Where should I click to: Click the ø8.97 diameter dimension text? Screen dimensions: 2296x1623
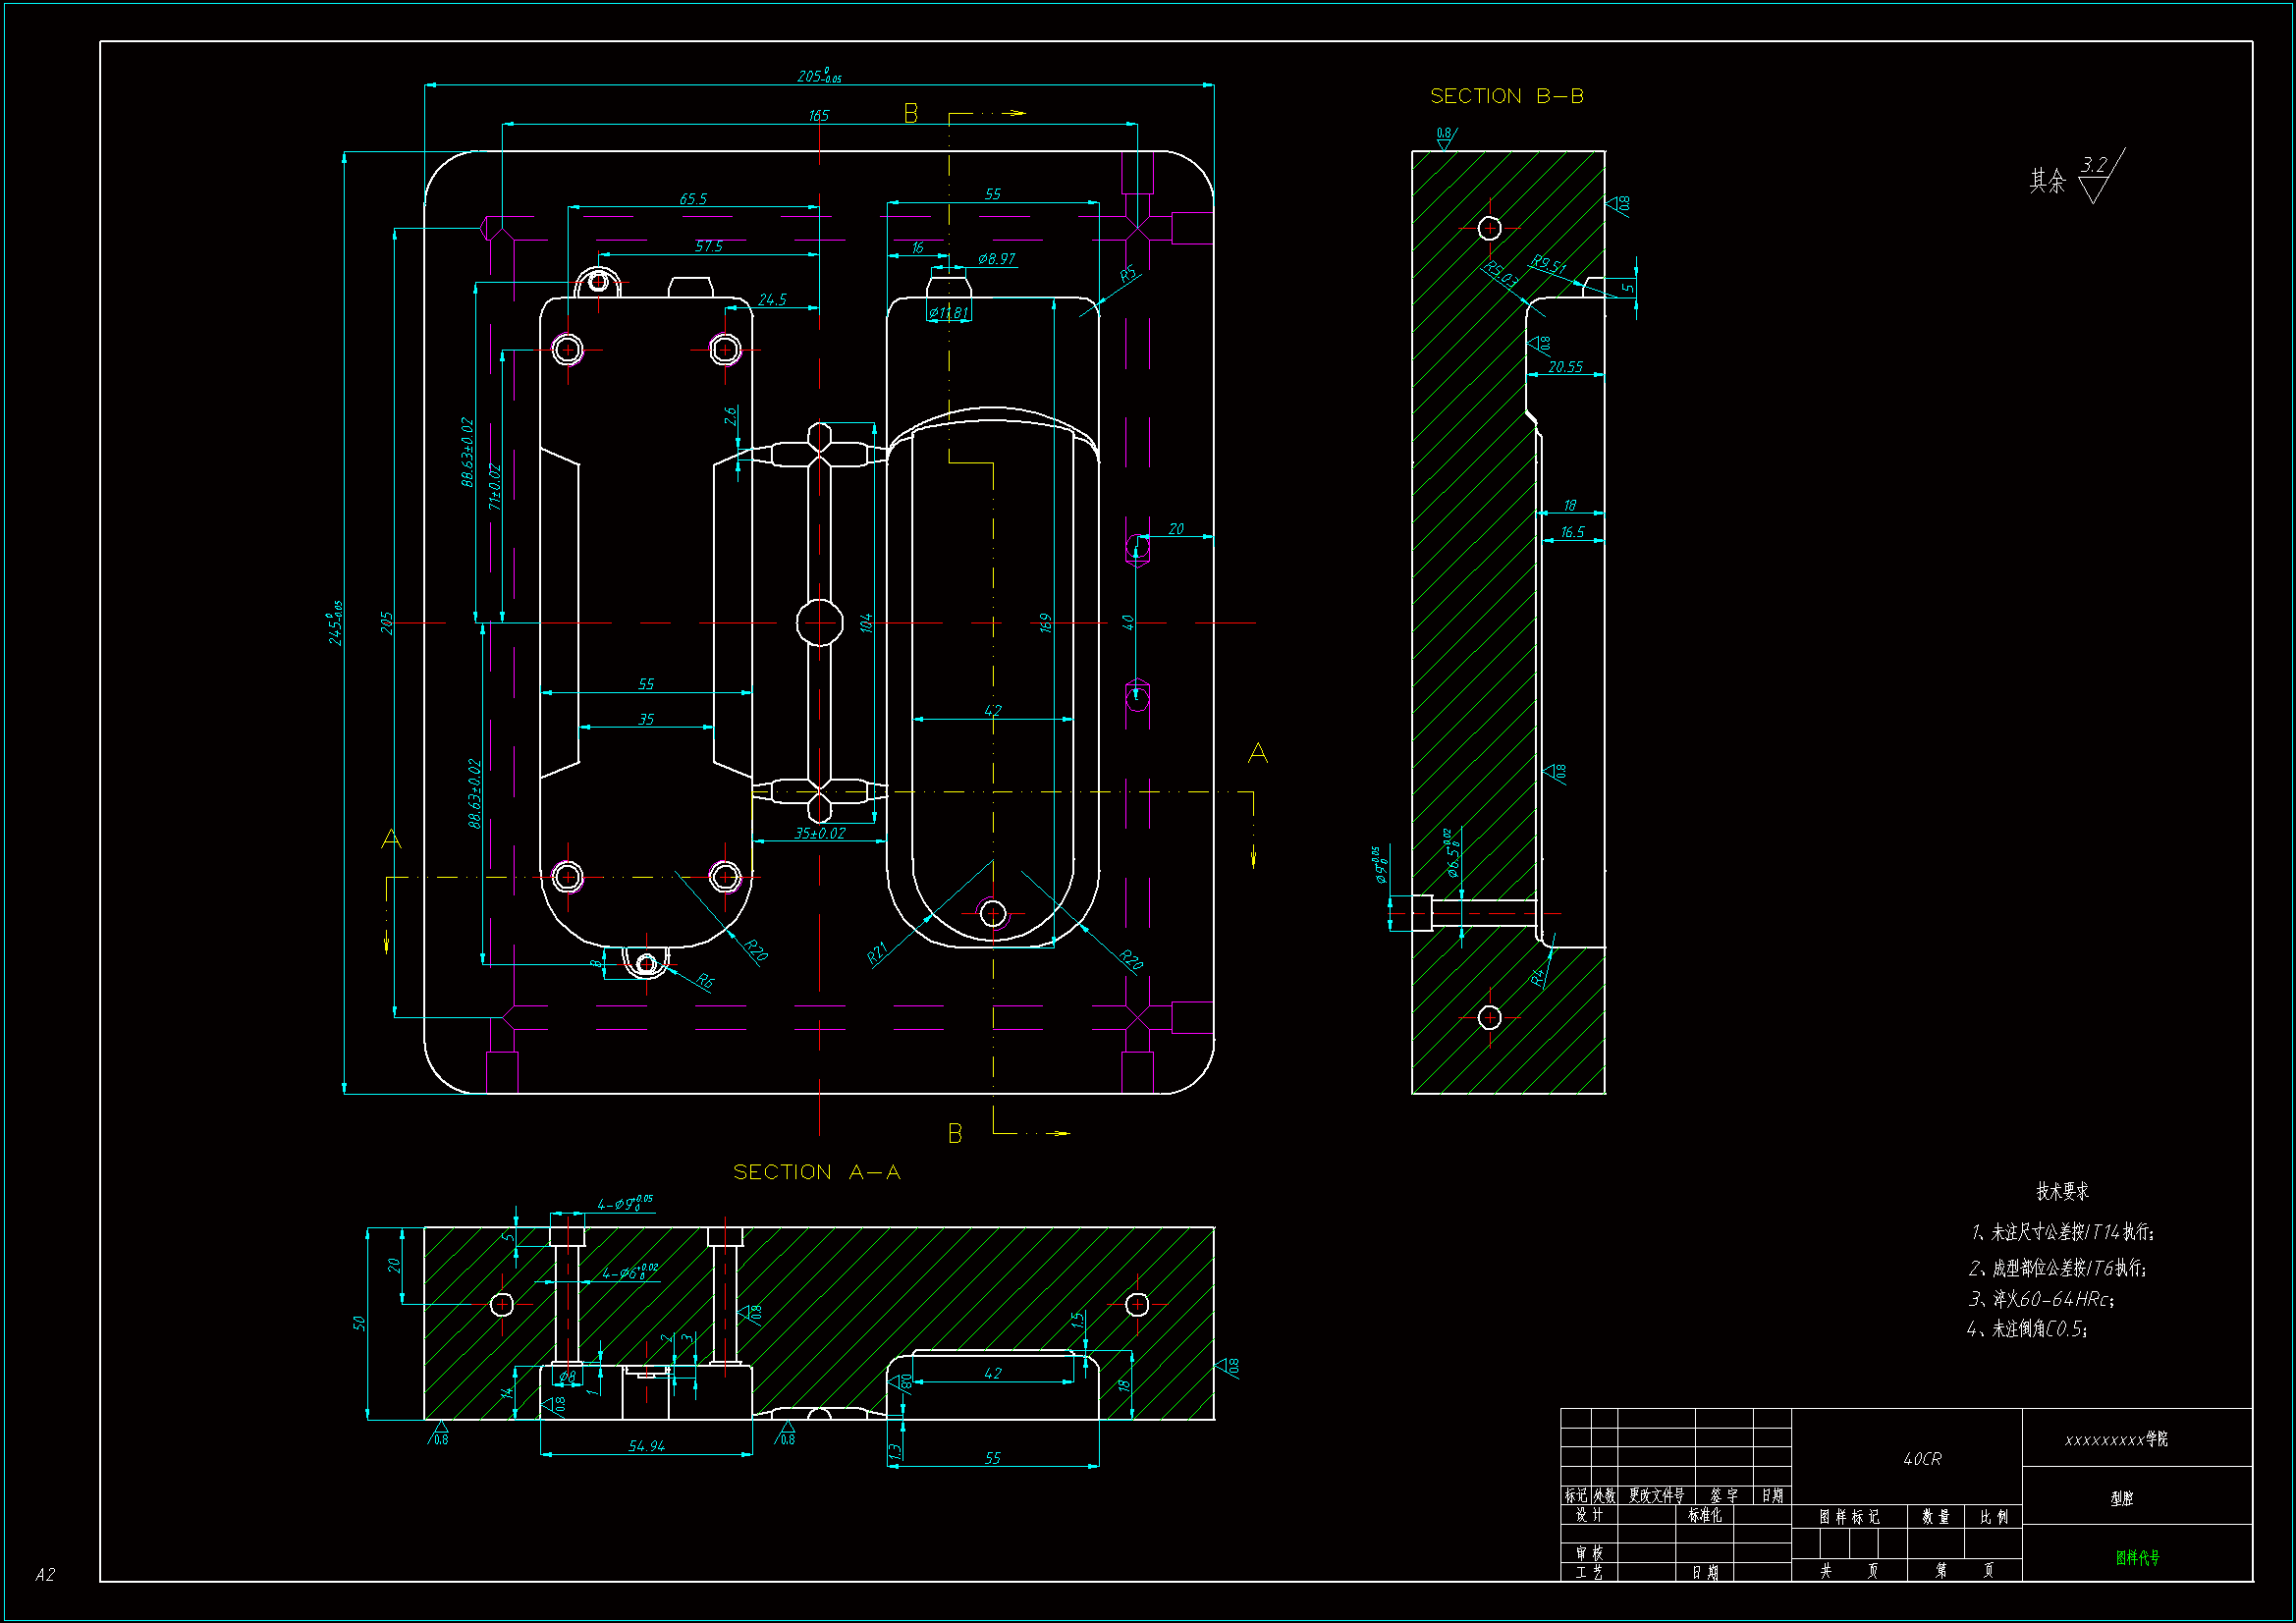(996, 259)
